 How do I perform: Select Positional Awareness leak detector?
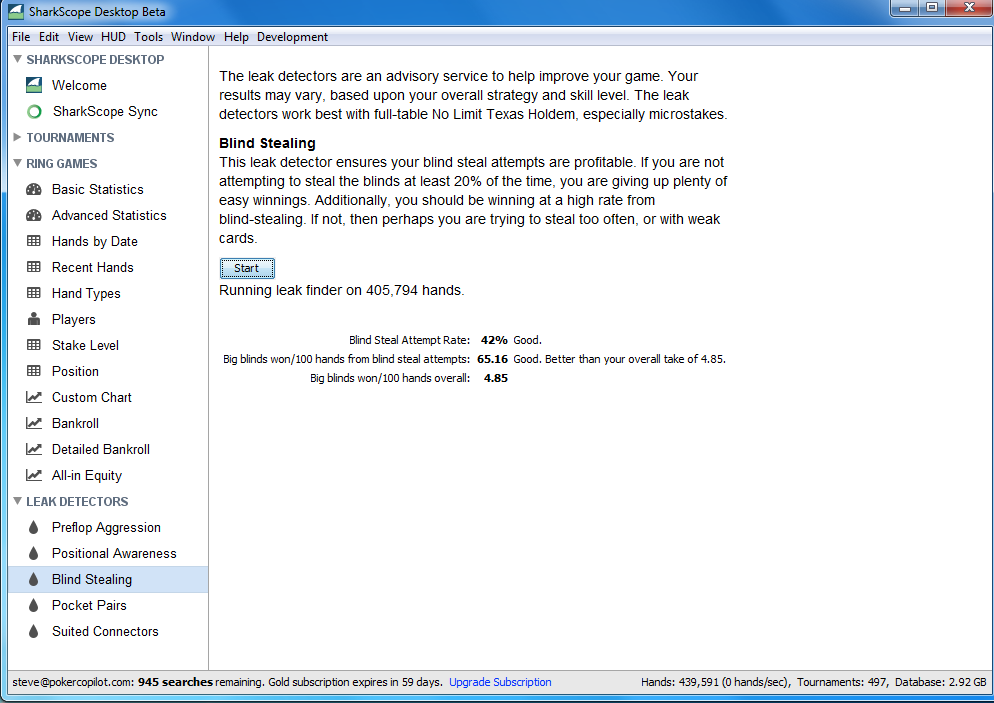tap(114, 553)
